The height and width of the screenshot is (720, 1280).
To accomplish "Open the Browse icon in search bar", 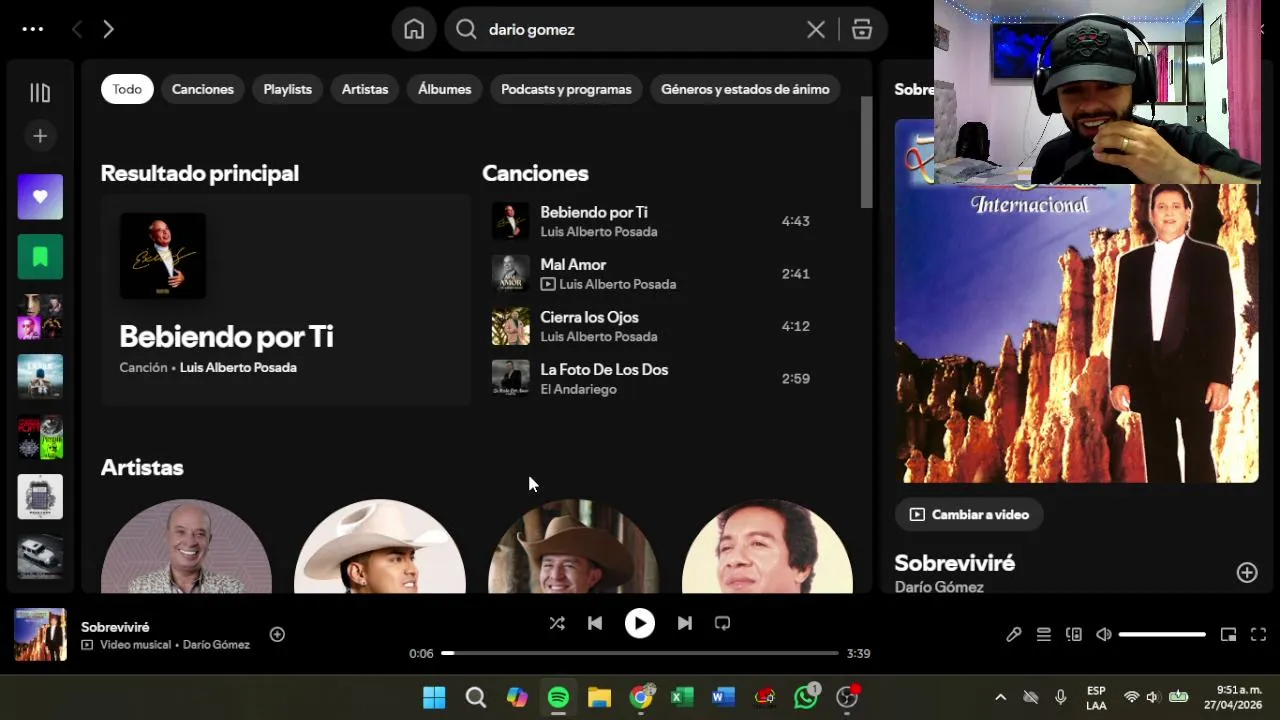I will [862, 29].
